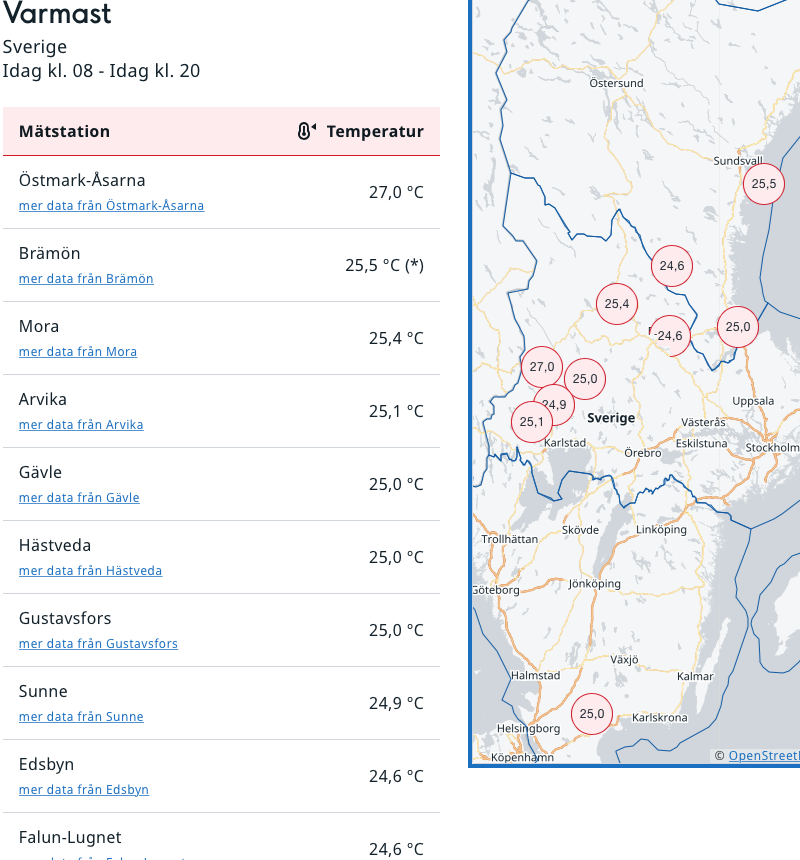800x860 pixels.
Task: Select the 27,0 marker on the map
Action: [542, 367]
